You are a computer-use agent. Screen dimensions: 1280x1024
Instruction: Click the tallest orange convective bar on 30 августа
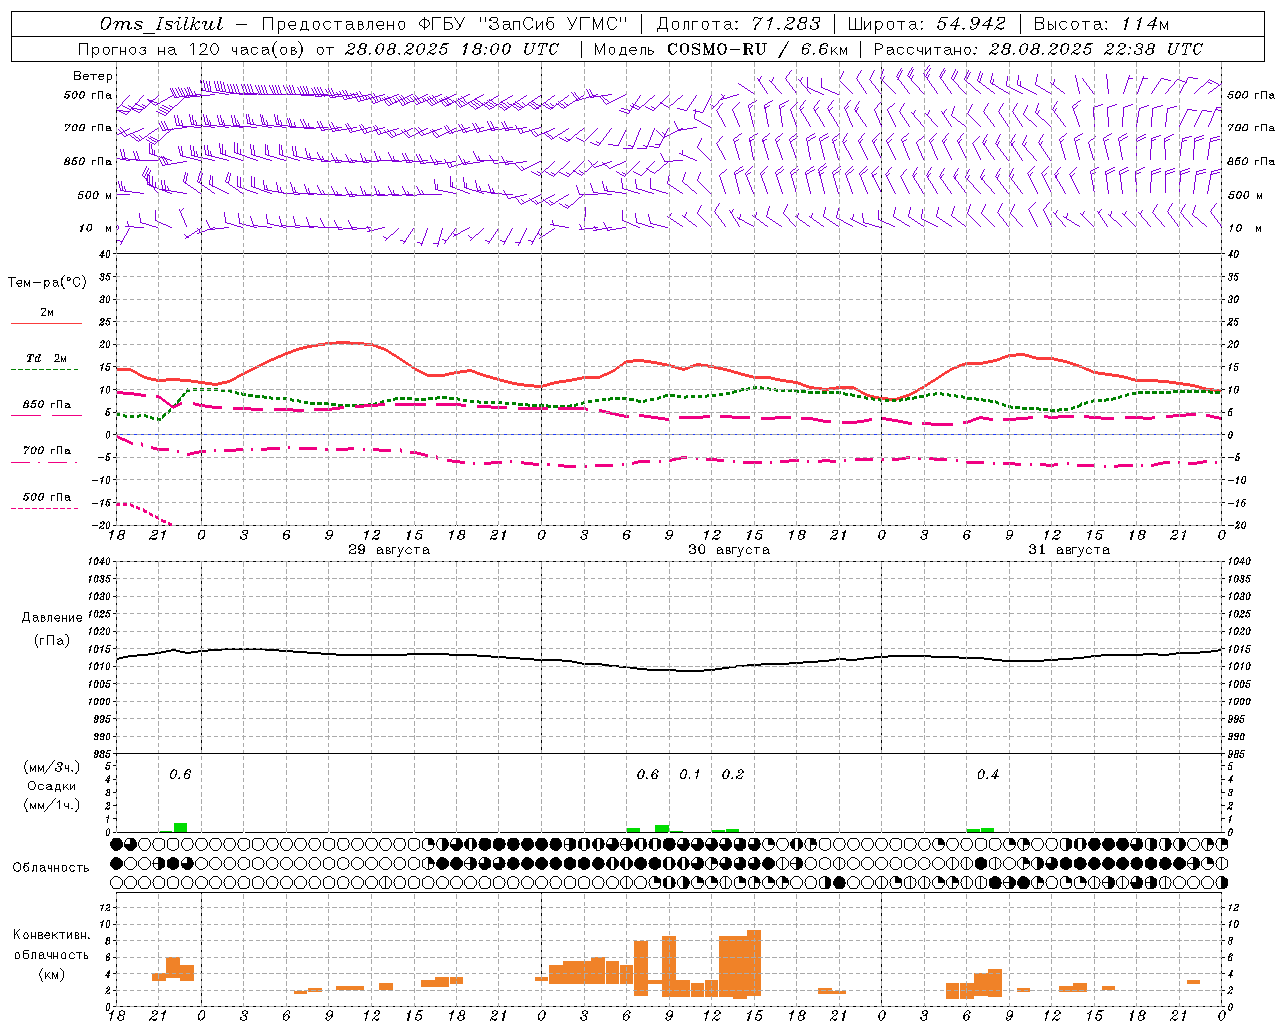click(x=754, y=963)
